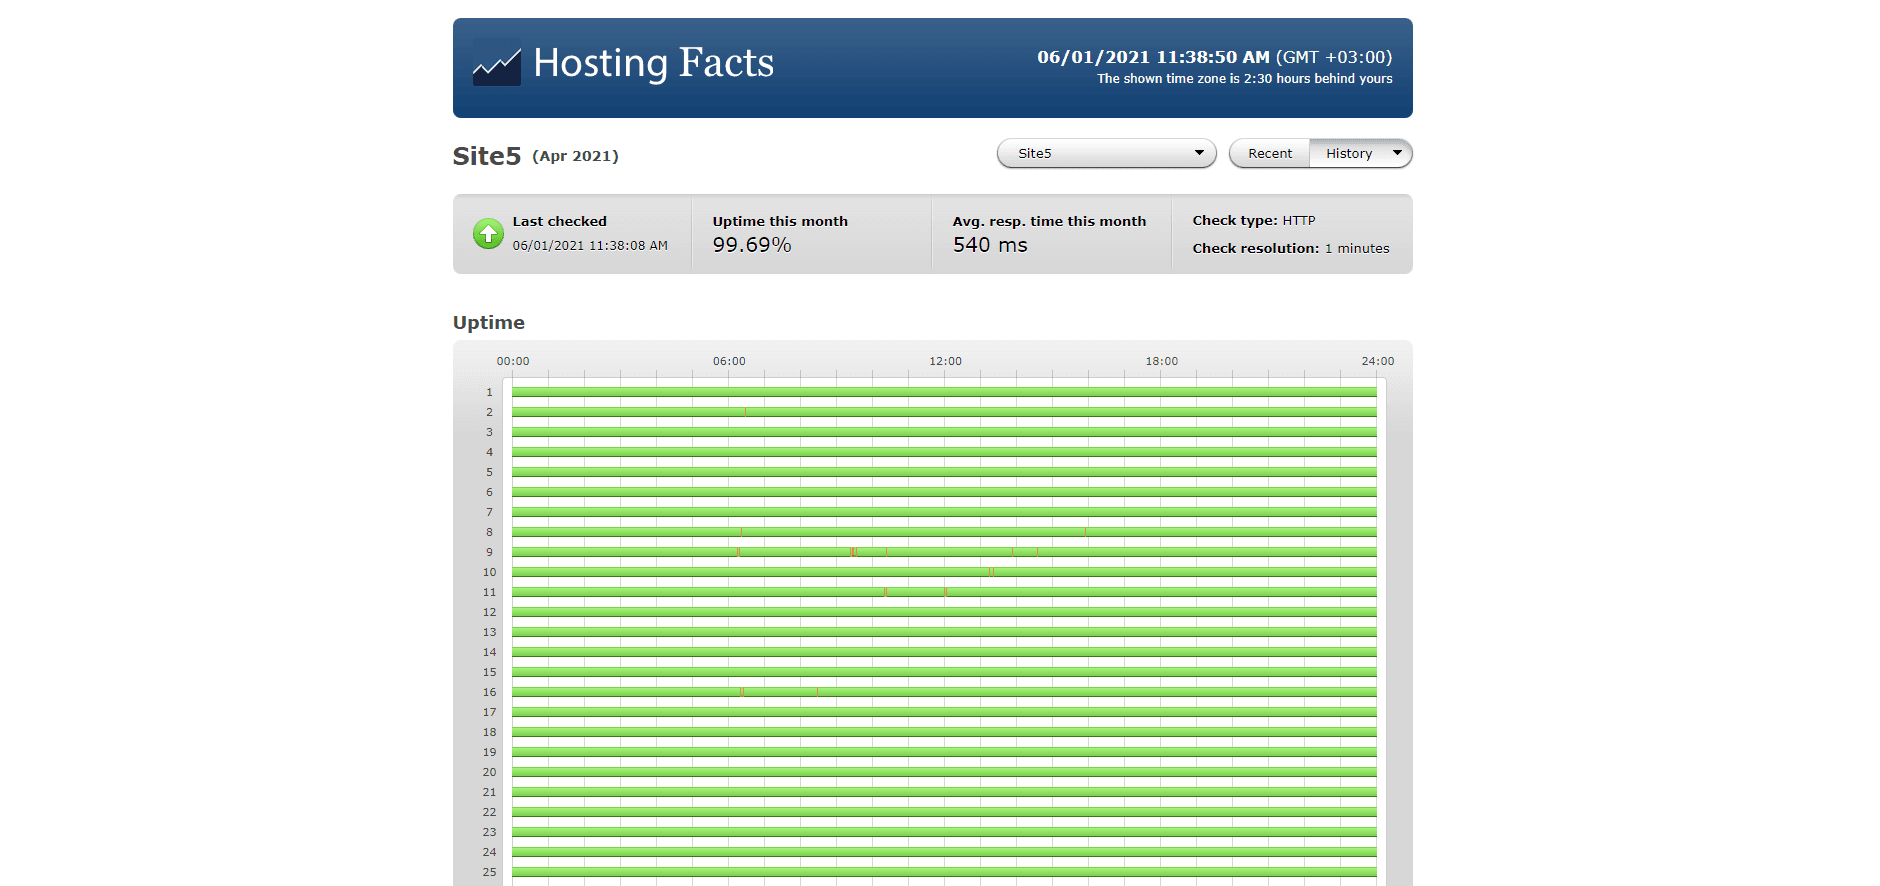This screenshot has height=886, width=1880.
Task: Click the uptime value 99.69%
Action: click(x=752, y=245)
